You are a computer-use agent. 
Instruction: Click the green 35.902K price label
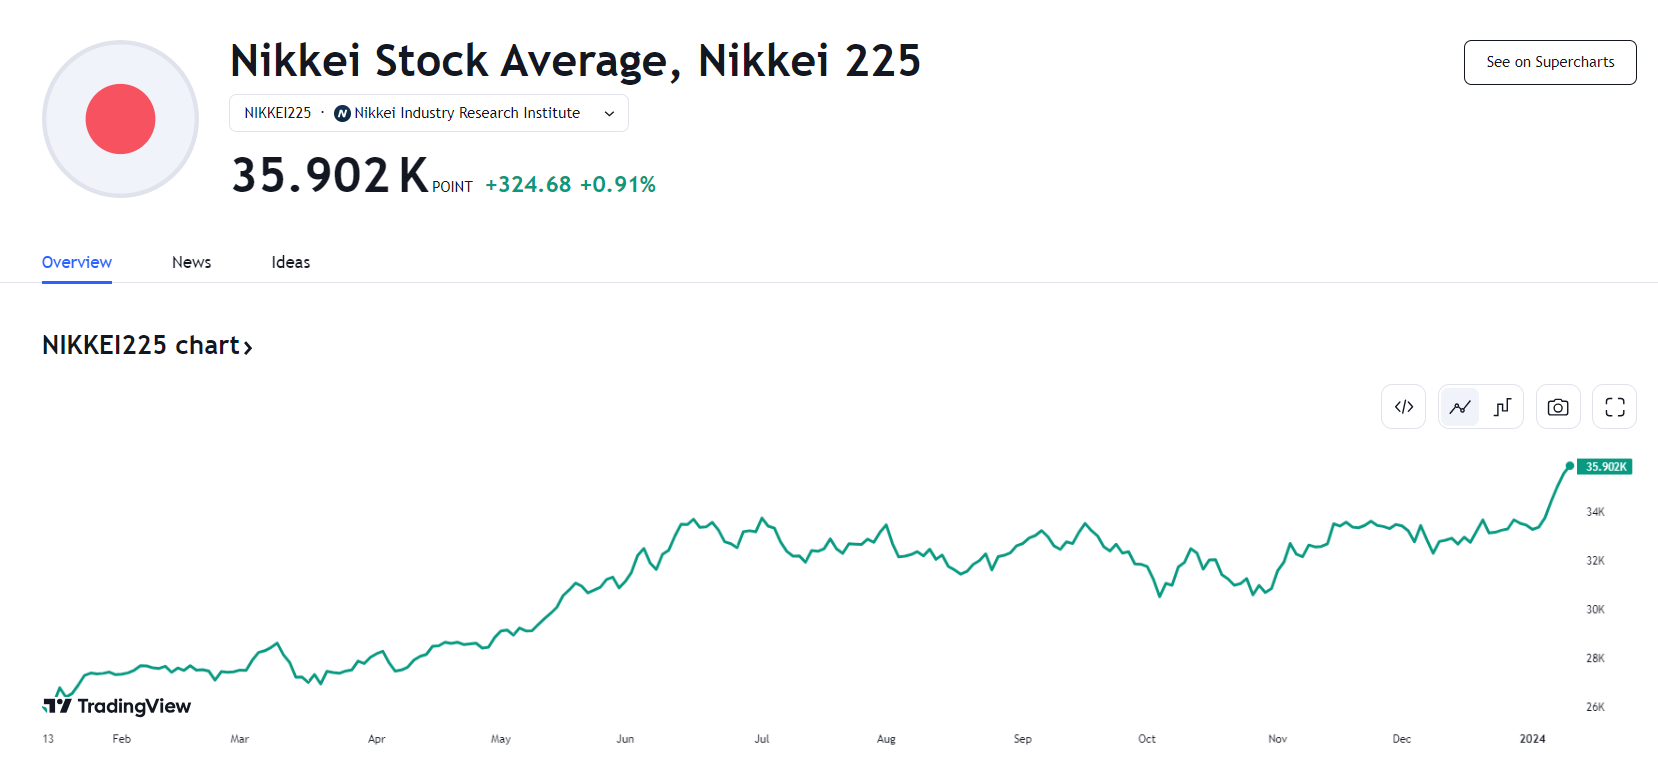coord(1605,467)
